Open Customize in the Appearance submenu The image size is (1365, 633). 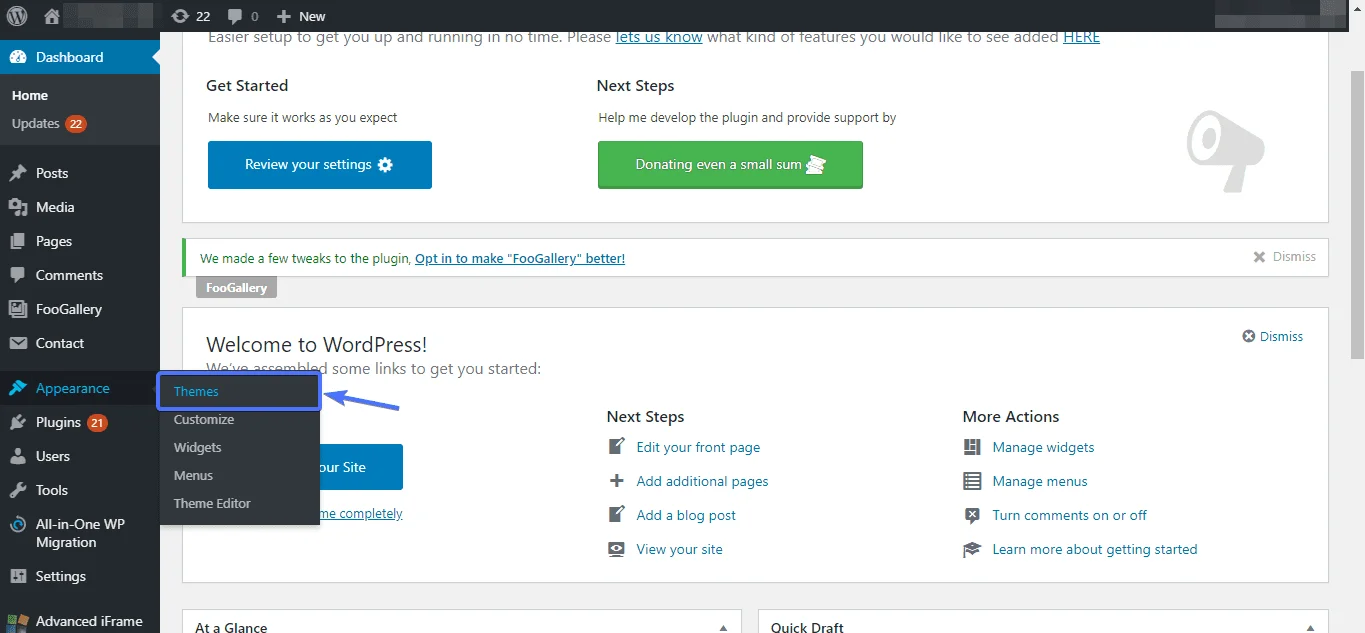click(x=203, y=419)
